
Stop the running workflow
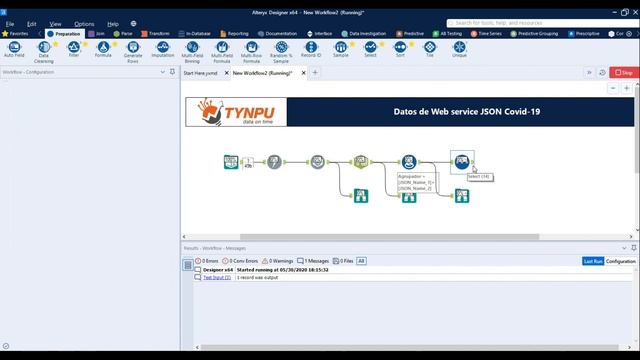point(624,73)
